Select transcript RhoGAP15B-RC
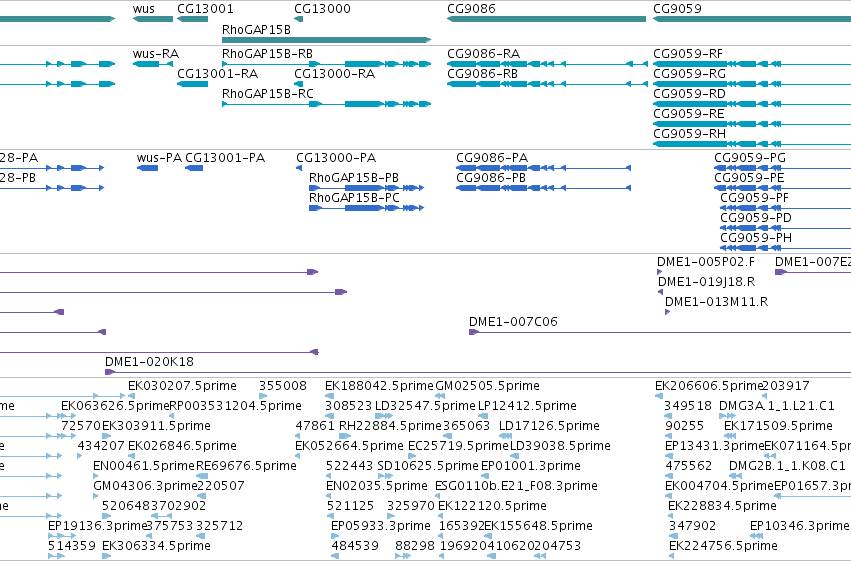The height and width of the screenshot is (561, 851). click(268, 94)
